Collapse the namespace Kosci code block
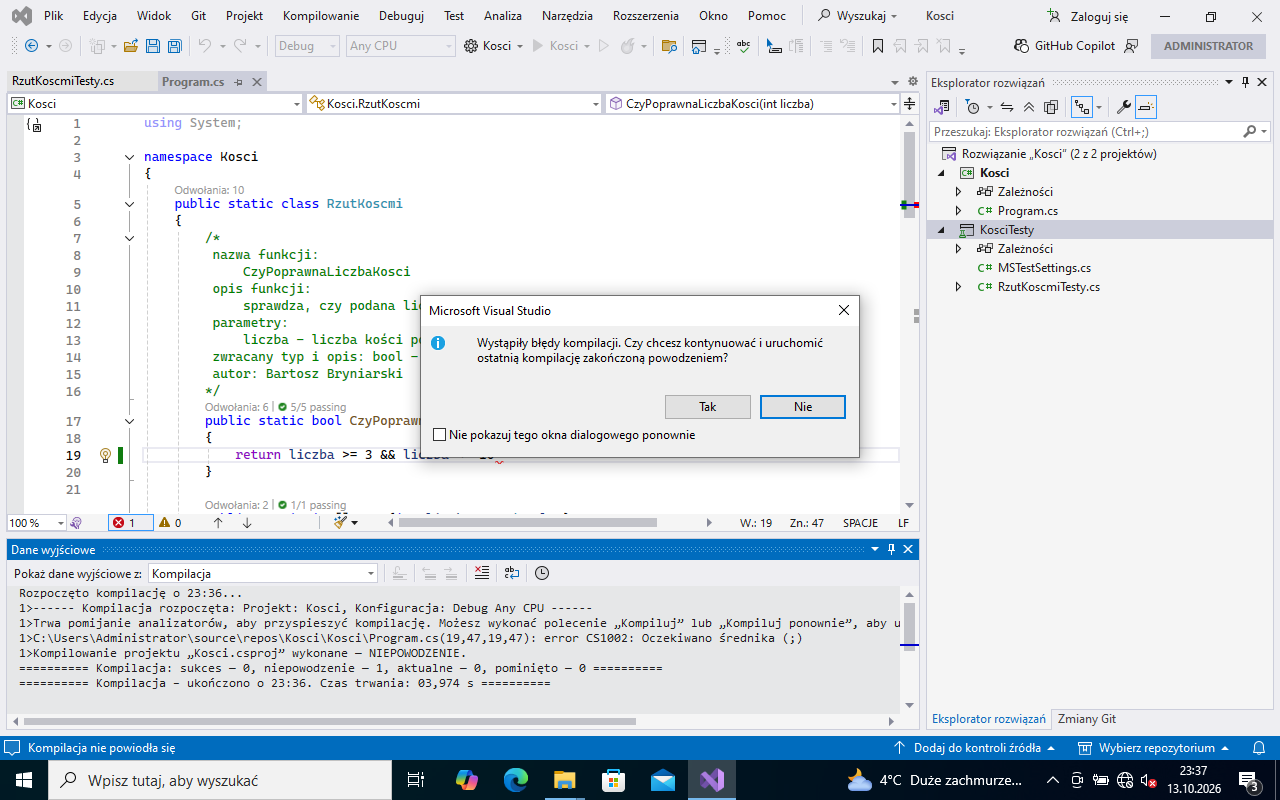 pos(129,157)
